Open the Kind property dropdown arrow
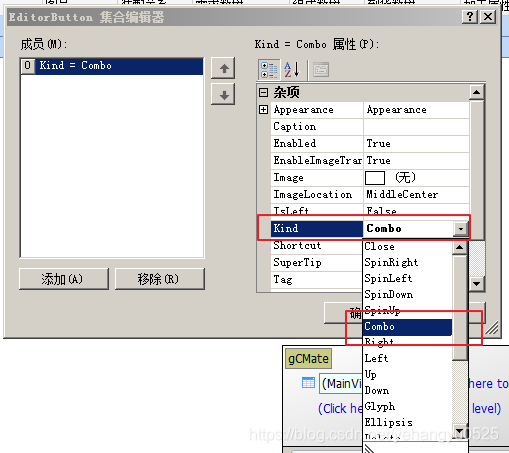509x453 pixels. tap(461, 229)
